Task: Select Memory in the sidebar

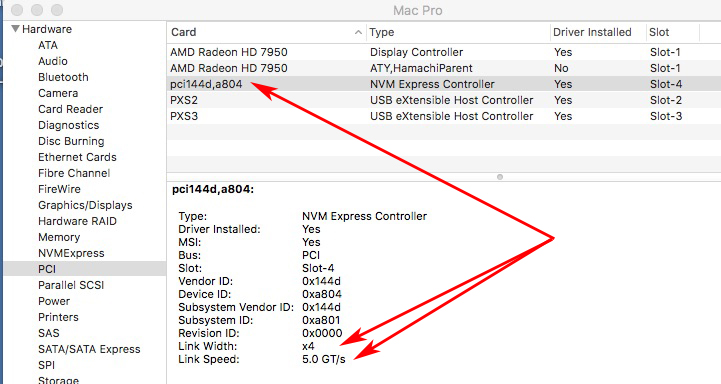Action: [59, 237]
